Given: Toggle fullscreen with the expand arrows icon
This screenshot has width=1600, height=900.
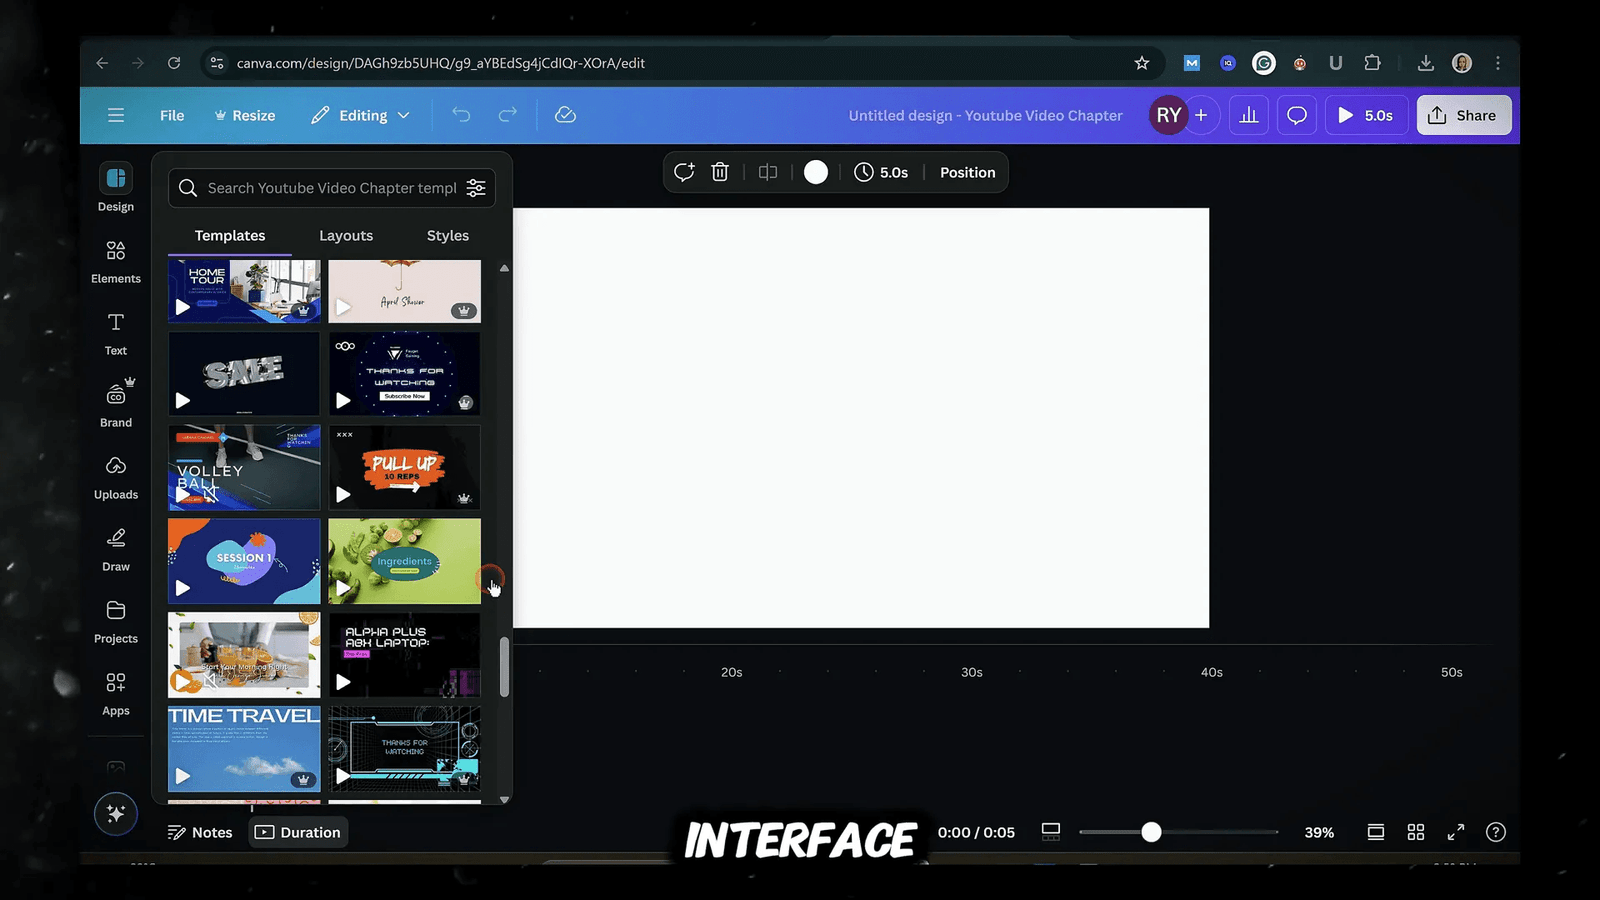Looking at the screenshot, I should (1456, 831).
